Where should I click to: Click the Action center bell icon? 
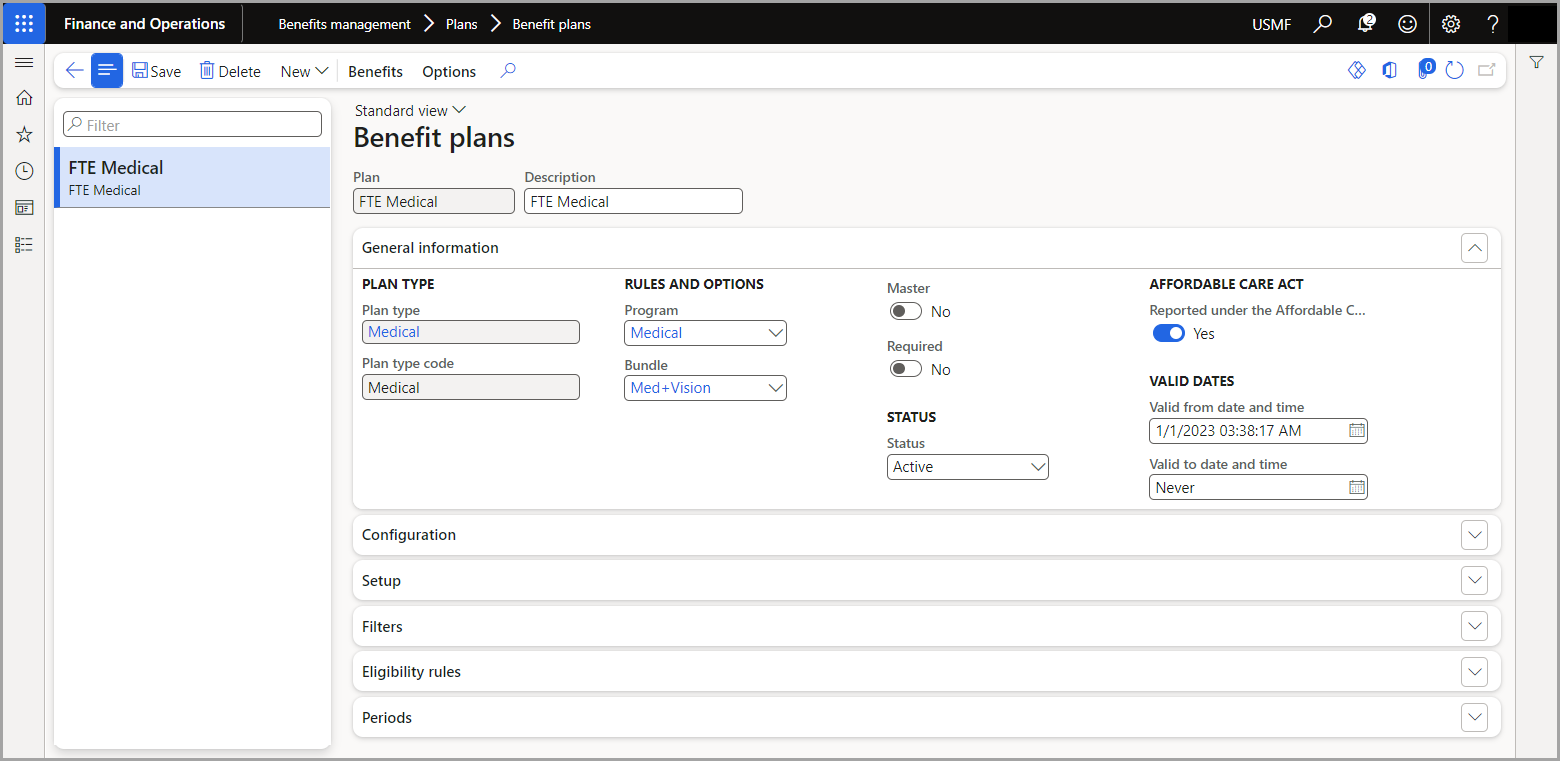click(x=1365, y=23)
